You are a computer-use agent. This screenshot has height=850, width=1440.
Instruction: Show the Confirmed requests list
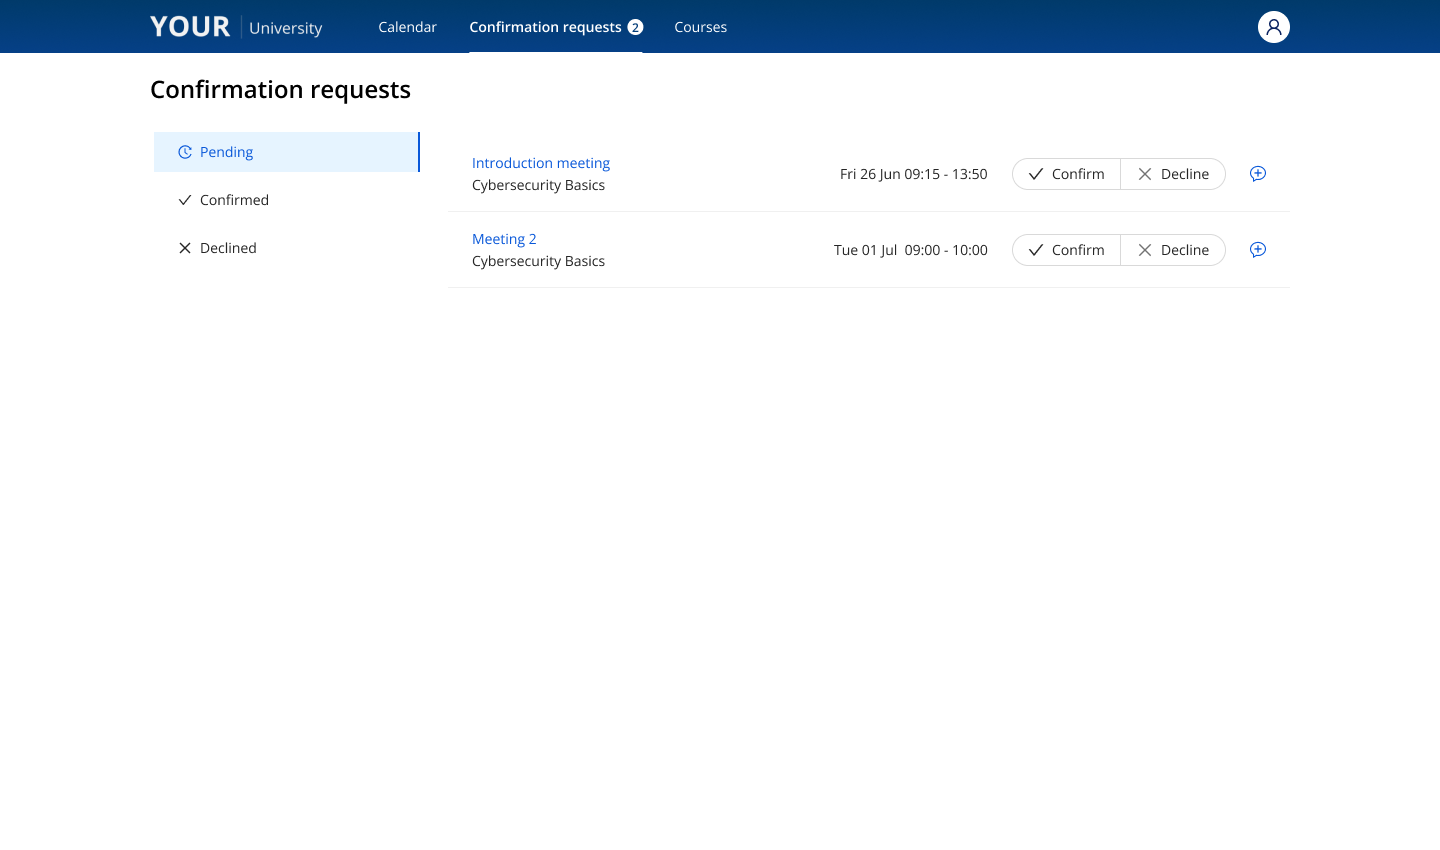click(287, 200)
